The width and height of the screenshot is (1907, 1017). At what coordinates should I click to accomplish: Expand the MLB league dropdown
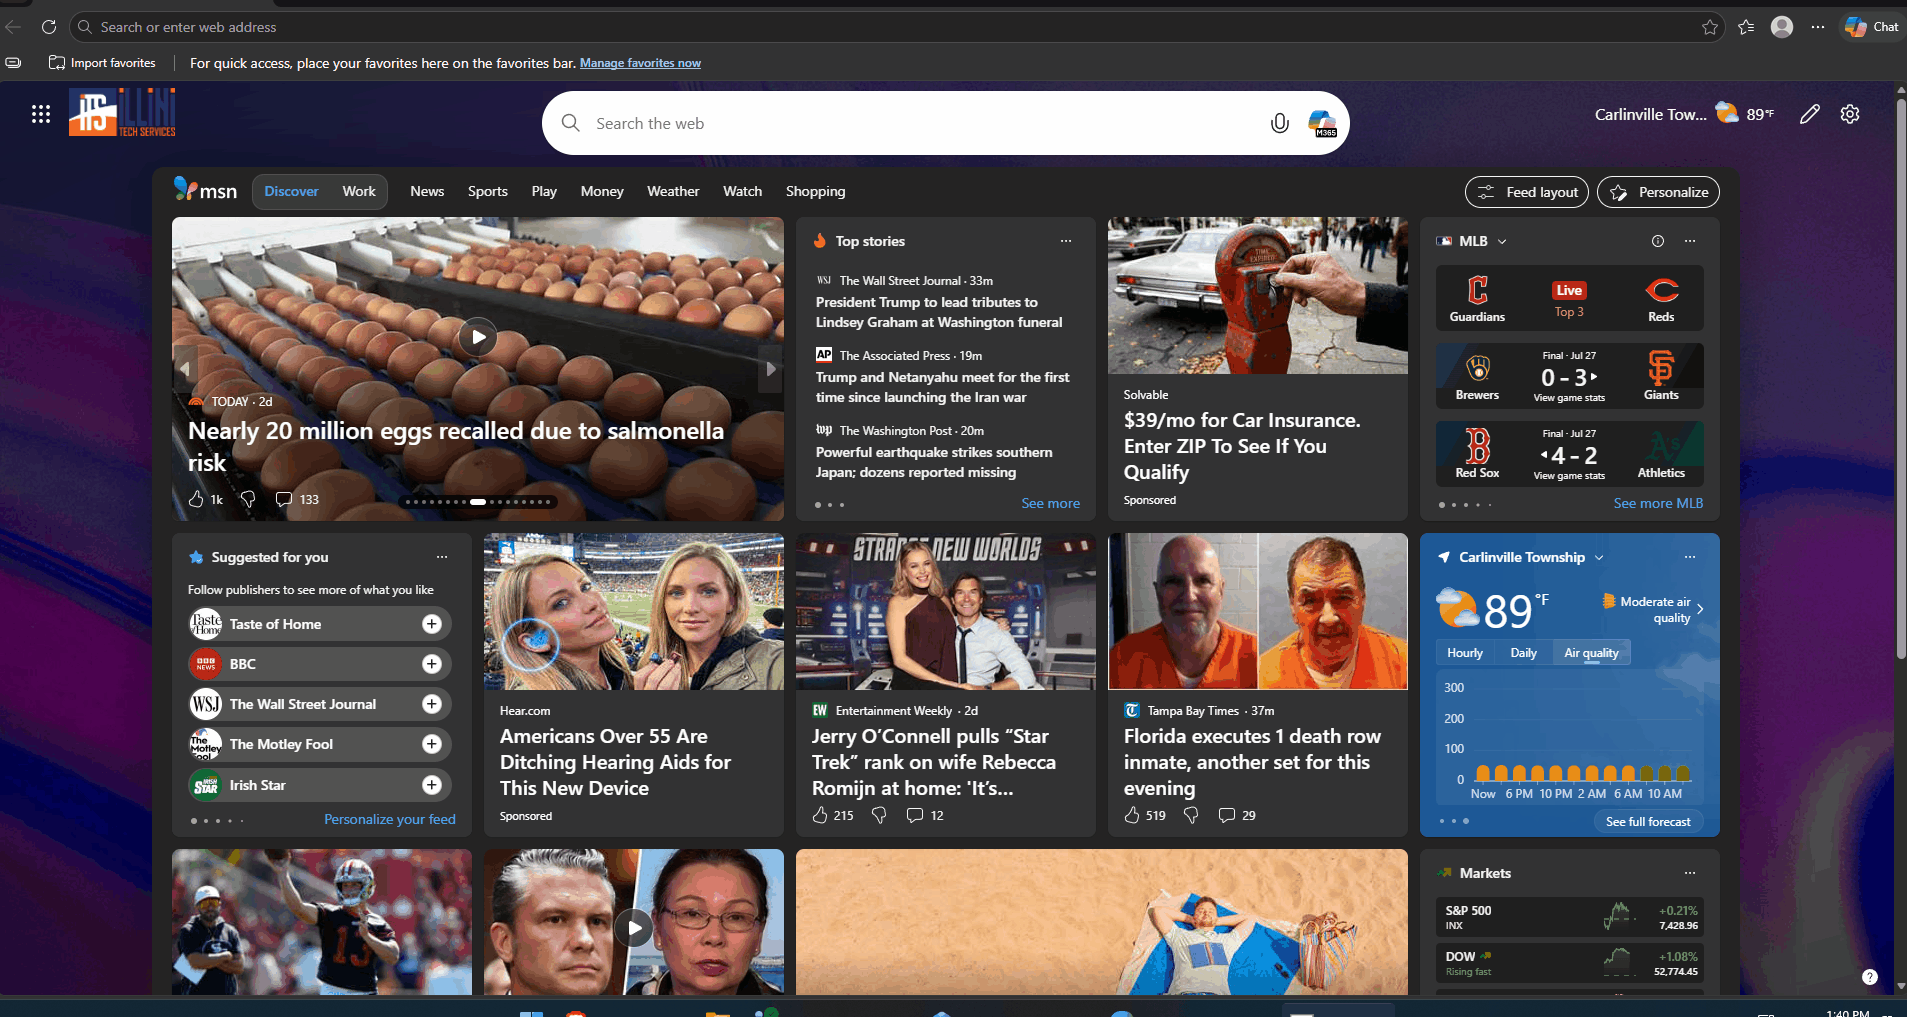click(1502, 241)
